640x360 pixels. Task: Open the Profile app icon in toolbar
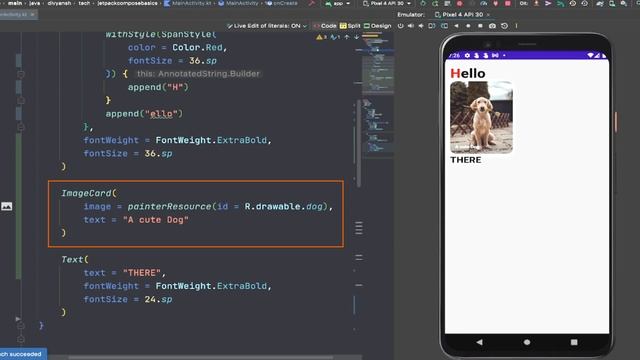tap(483, 3)
